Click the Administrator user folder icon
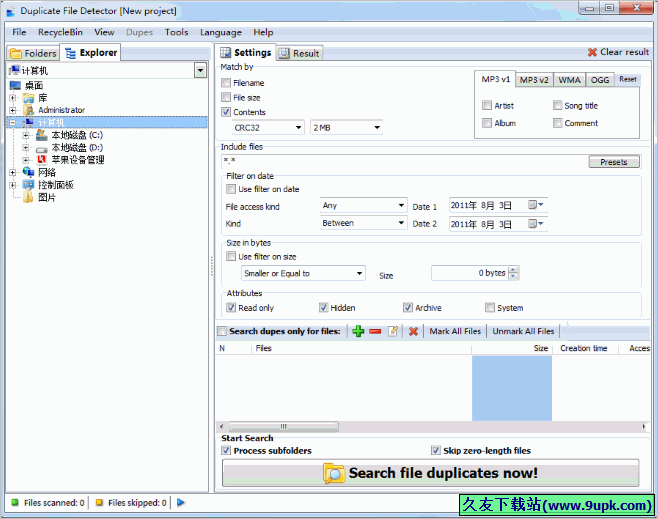The width and height of the screenshot is (658, 519). click(x=29, y=110)
